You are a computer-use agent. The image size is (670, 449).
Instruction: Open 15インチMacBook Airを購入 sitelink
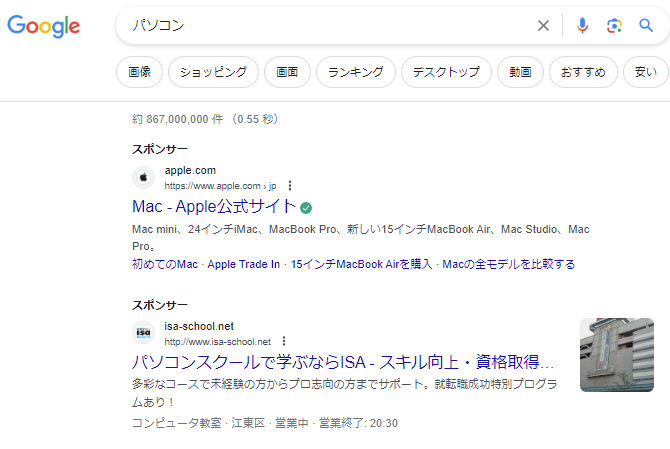tap(361, 264)
